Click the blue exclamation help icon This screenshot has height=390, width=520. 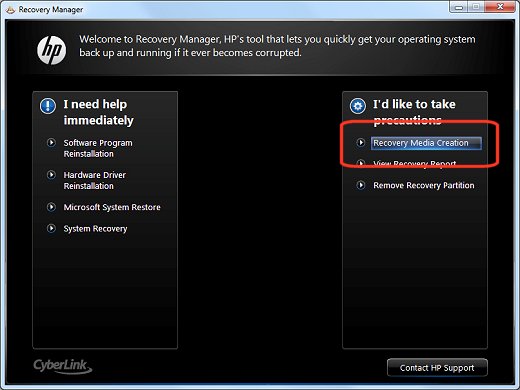coord(48,106)
